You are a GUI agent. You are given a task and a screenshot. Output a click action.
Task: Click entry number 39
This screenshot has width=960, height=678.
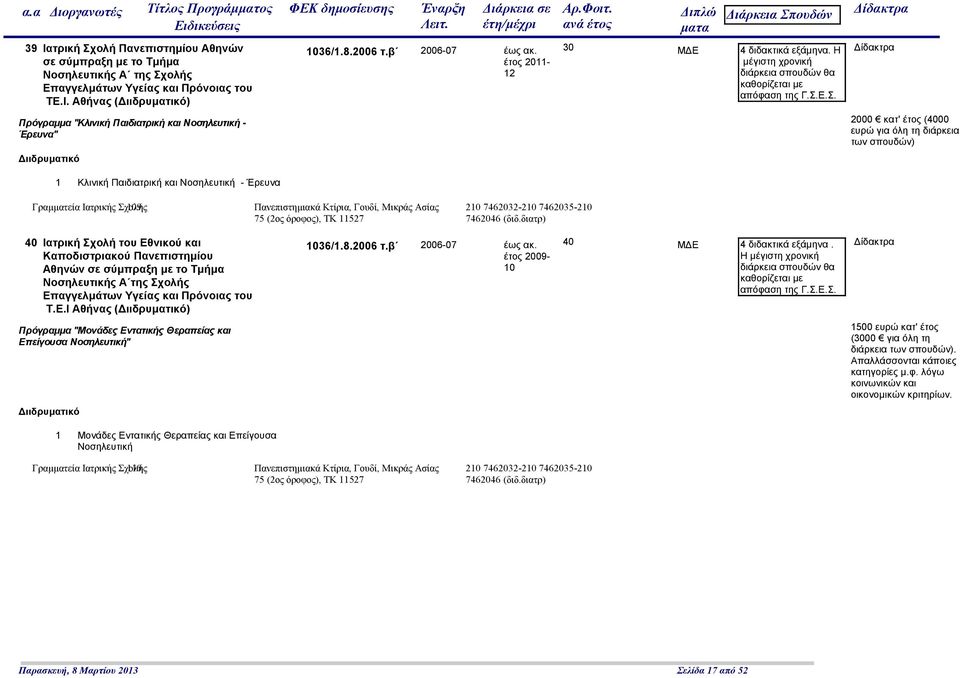pos(31,48)
